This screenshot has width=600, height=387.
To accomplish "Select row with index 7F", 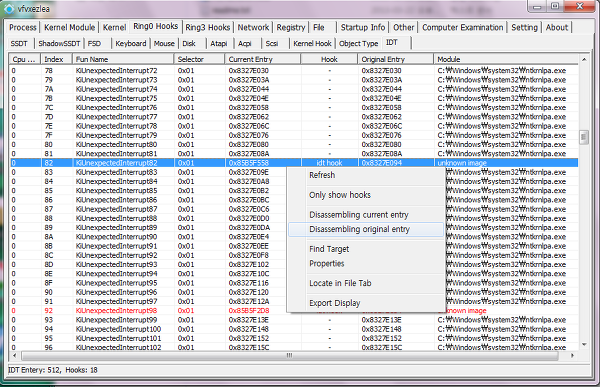I will tap(294, 135).
